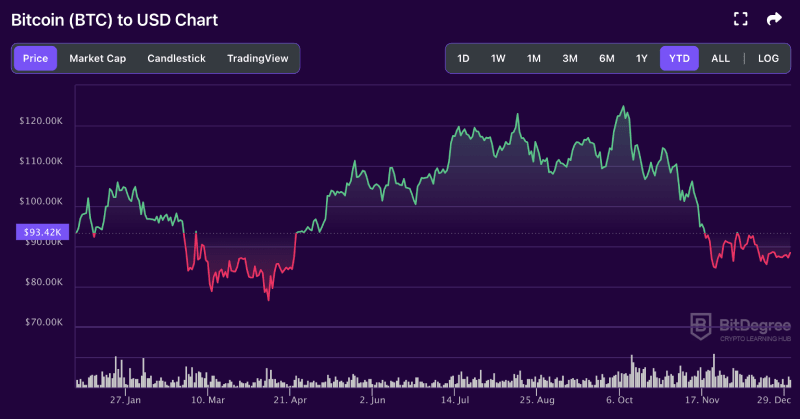Set the time range to 1W
This screenshot has height=419, width=800.
(x=498, y=58)
